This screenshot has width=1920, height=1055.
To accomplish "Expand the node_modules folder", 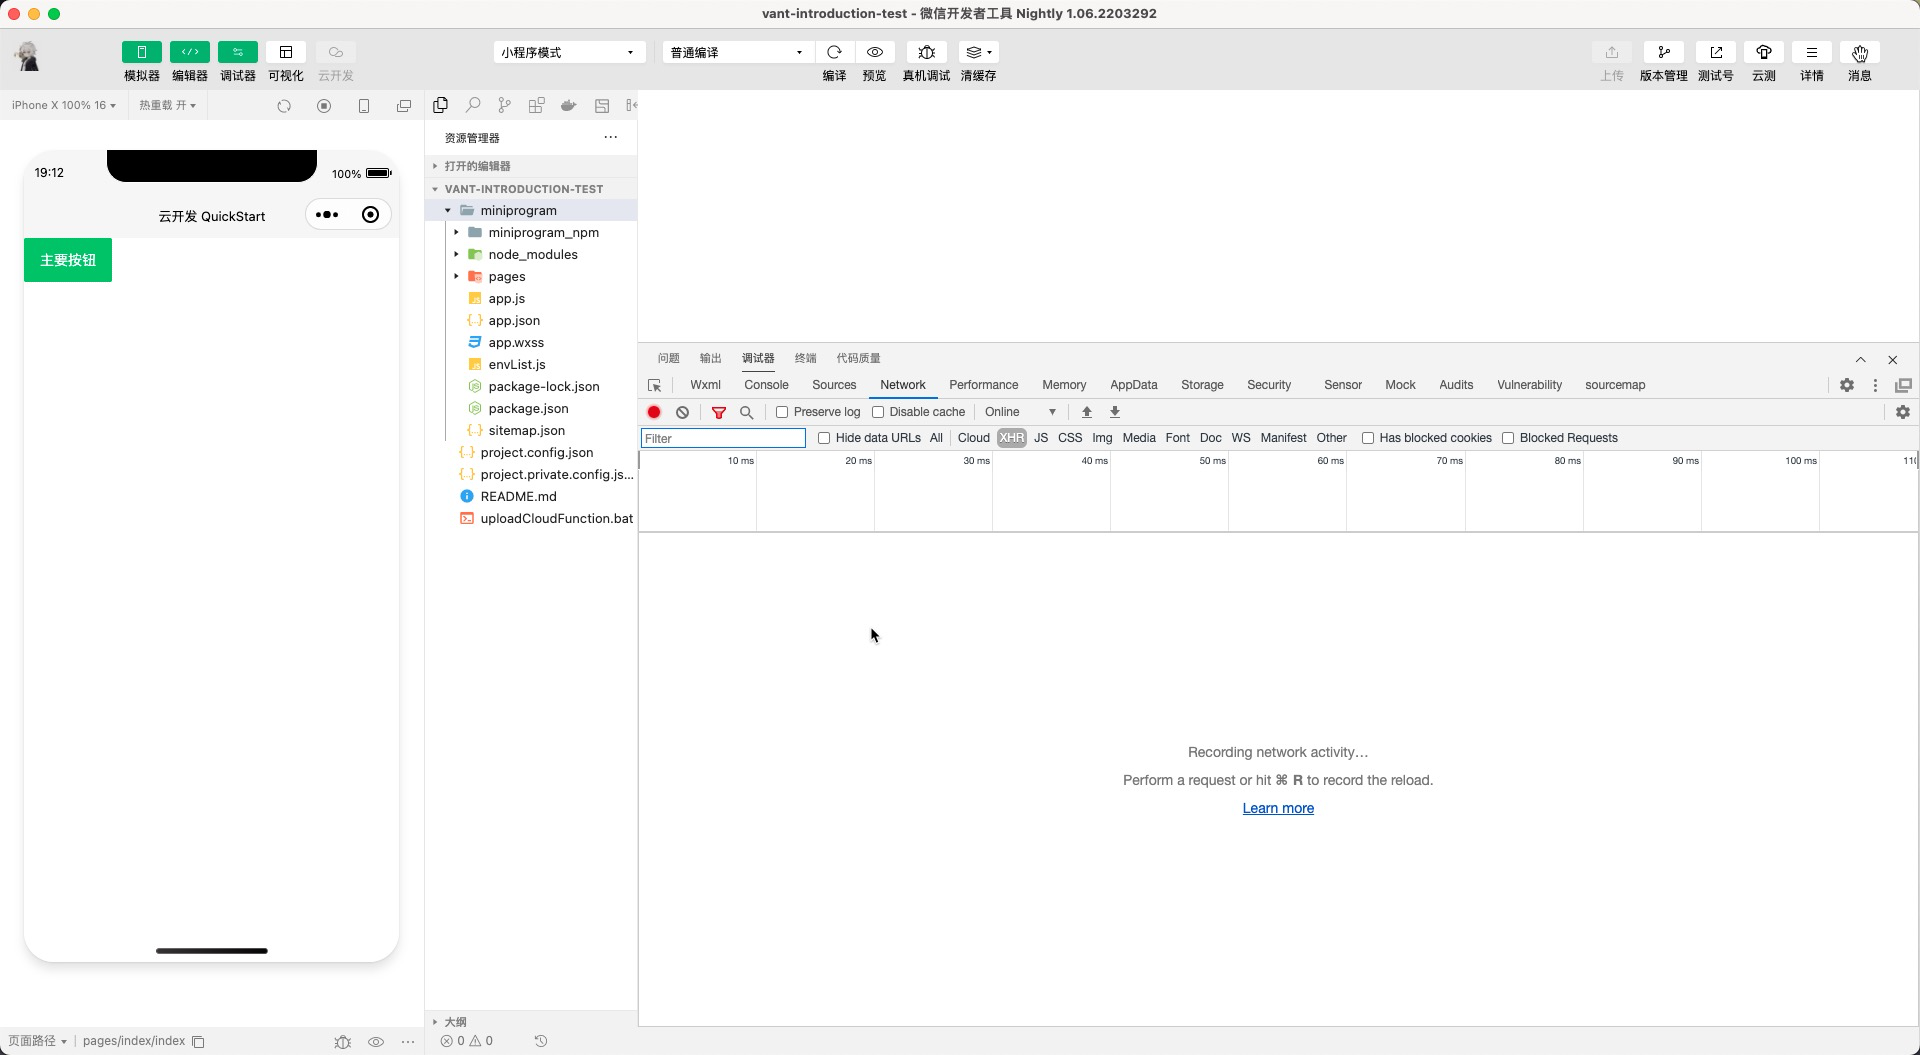I will [457, 254].
